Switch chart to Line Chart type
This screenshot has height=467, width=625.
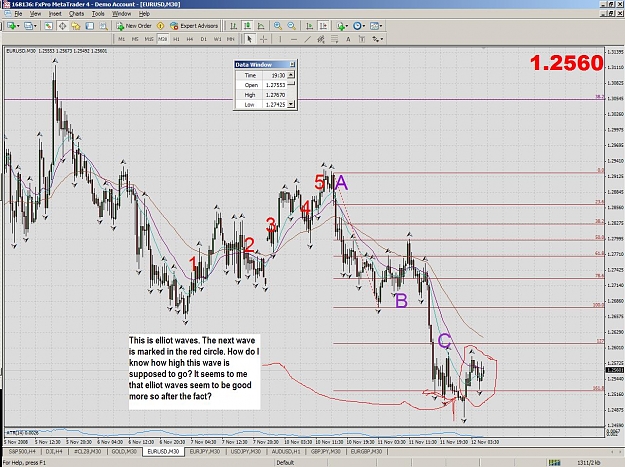pos(261,26)
